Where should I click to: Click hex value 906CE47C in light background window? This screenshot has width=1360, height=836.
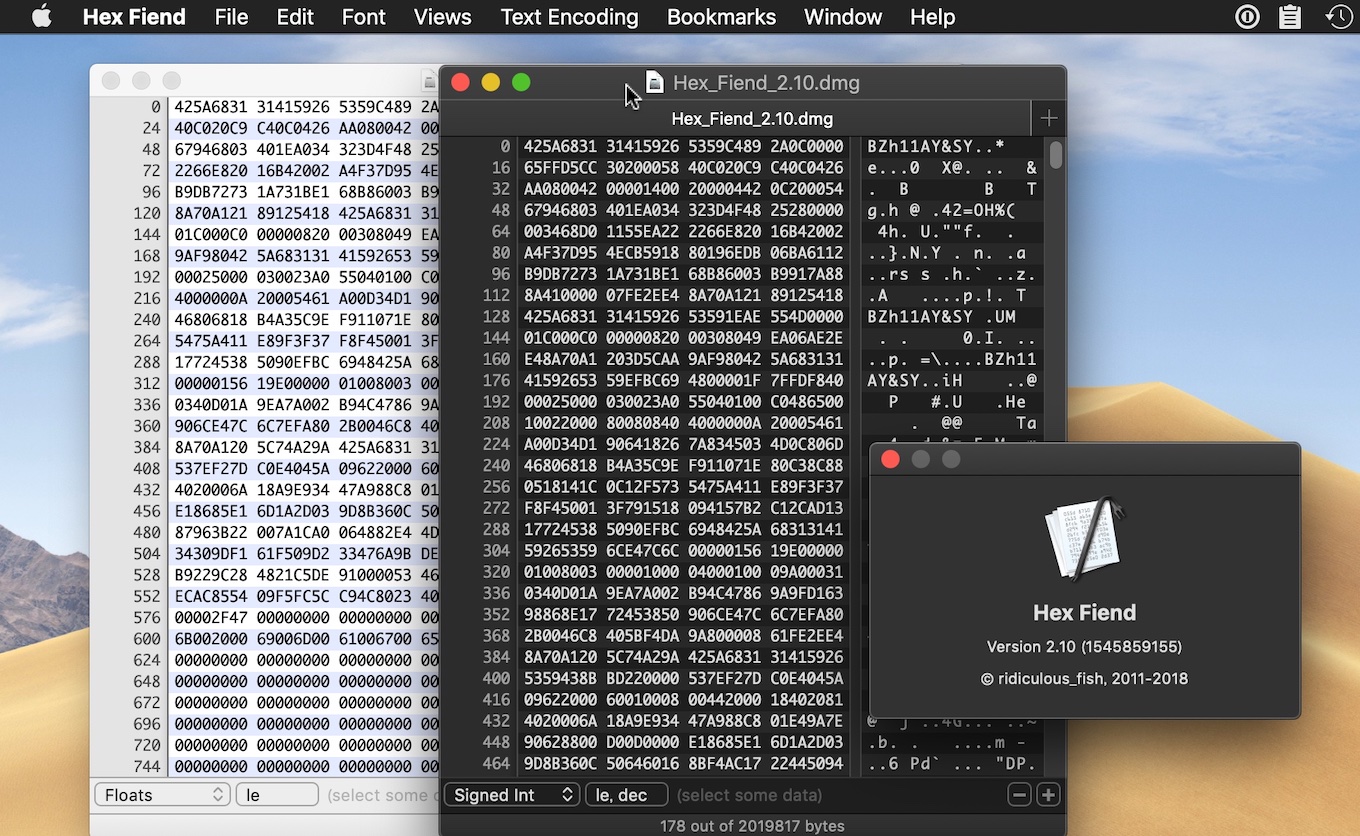[213, 426]
